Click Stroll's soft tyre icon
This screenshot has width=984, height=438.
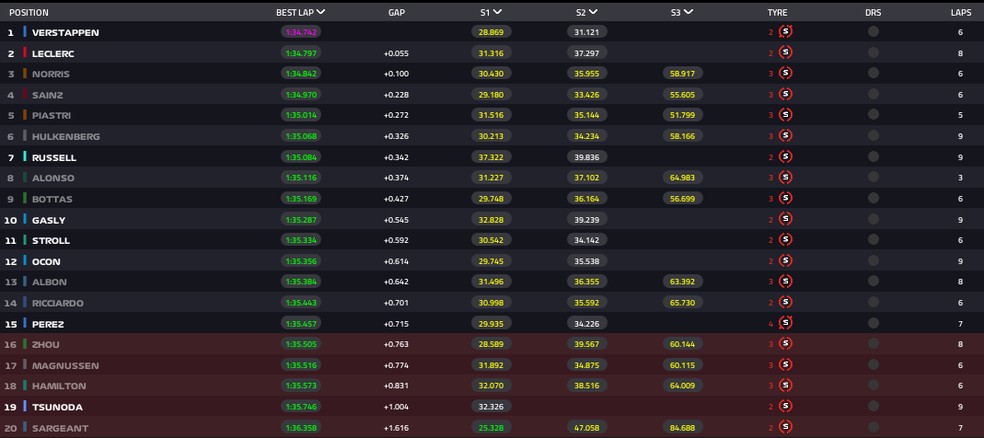click(x=785, y=240)
